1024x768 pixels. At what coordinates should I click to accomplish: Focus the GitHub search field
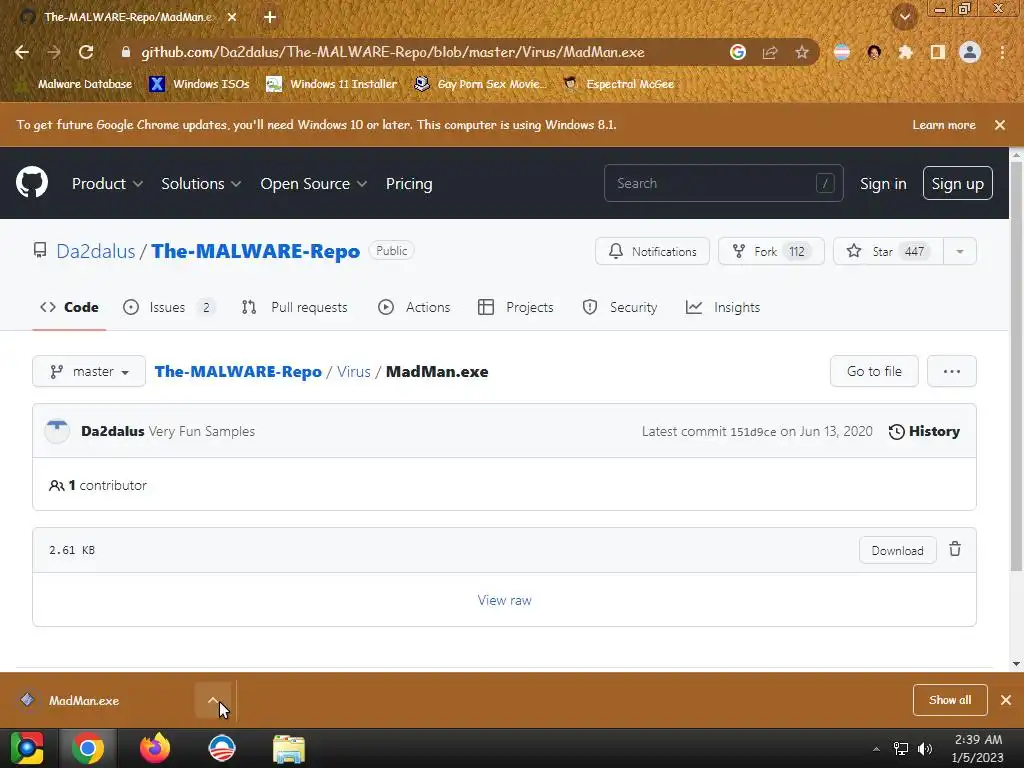pos(724,184)
